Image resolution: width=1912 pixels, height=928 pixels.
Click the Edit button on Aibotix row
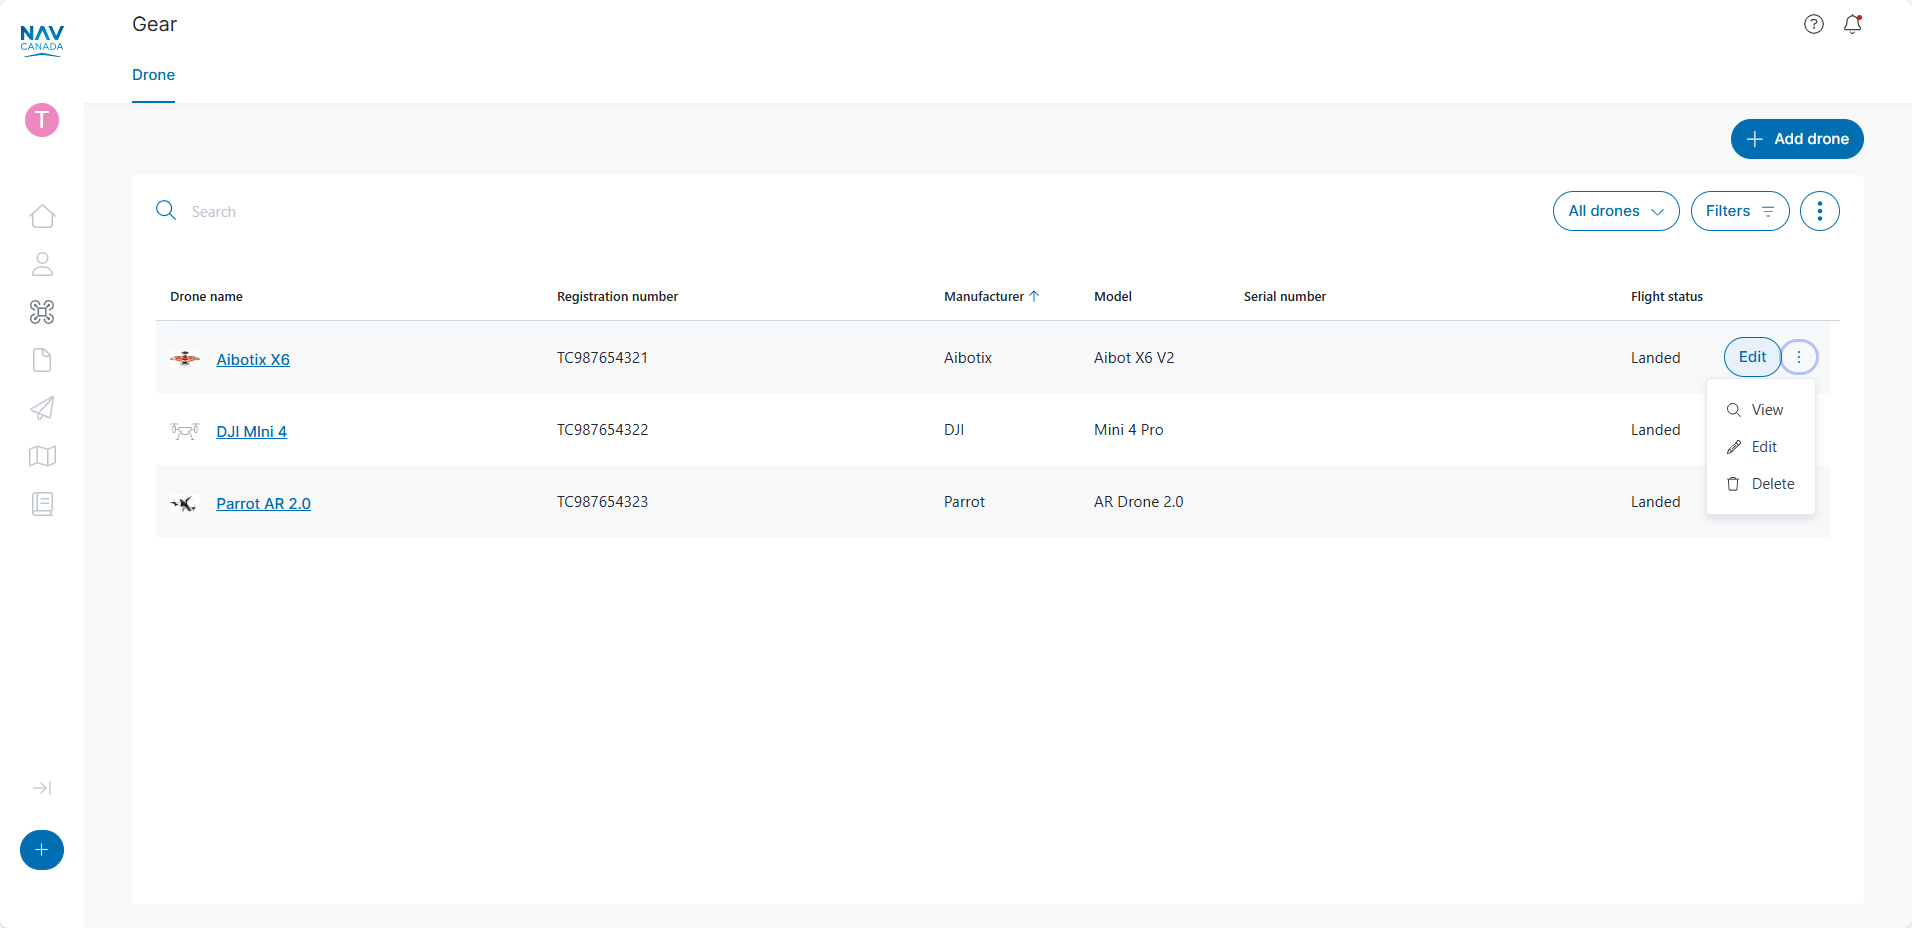pos(1752,357)
